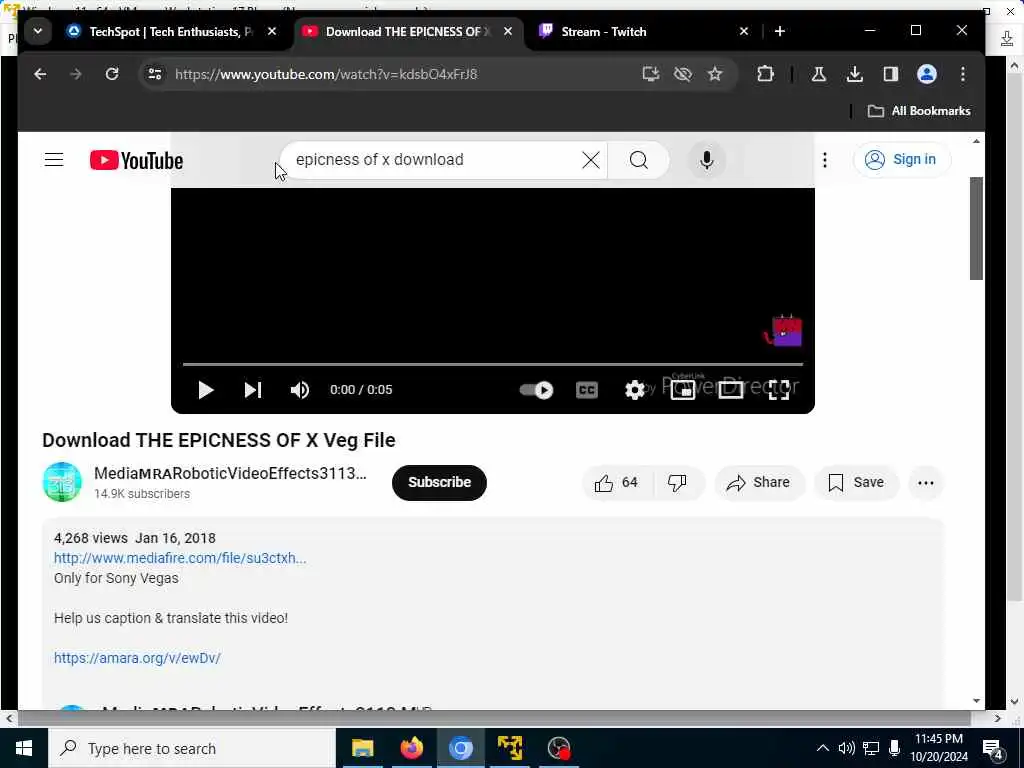The image size is (1024, 768).
Task: Start voice search with microphone
Action: pos(706,160)
